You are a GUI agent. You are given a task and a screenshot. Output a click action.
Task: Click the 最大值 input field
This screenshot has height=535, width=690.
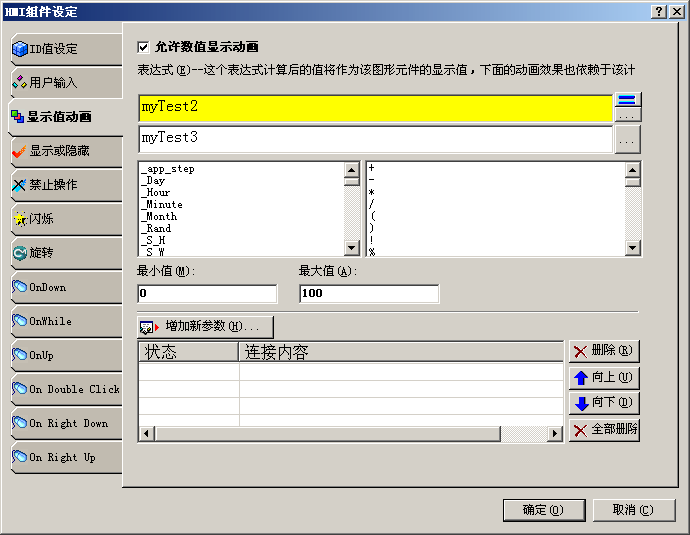[368, 294]
